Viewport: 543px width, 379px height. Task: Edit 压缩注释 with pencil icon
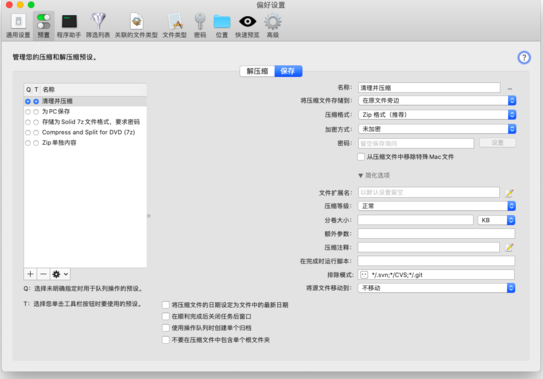point(509,247)
